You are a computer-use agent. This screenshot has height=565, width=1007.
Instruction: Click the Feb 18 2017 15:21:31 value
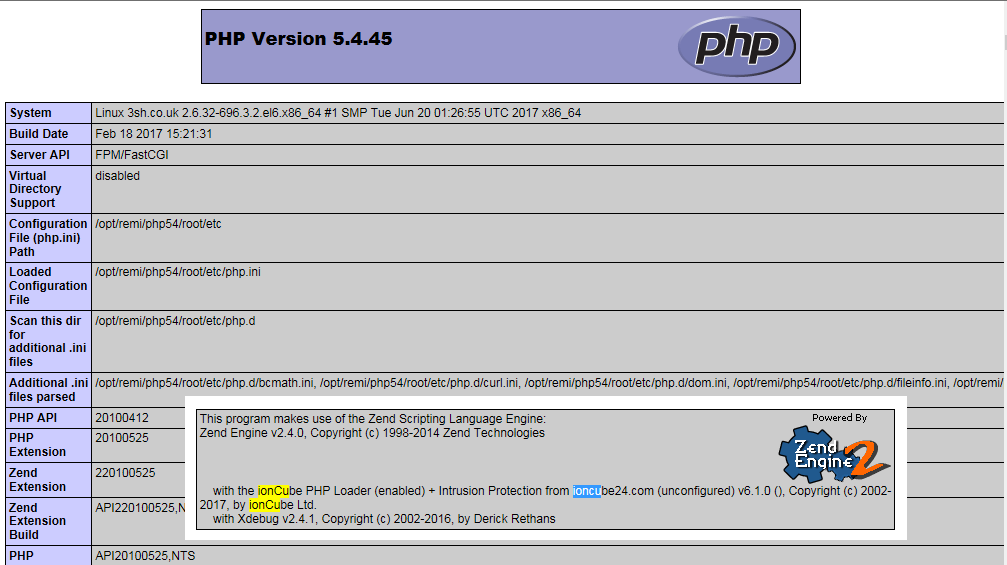[153, 134]
